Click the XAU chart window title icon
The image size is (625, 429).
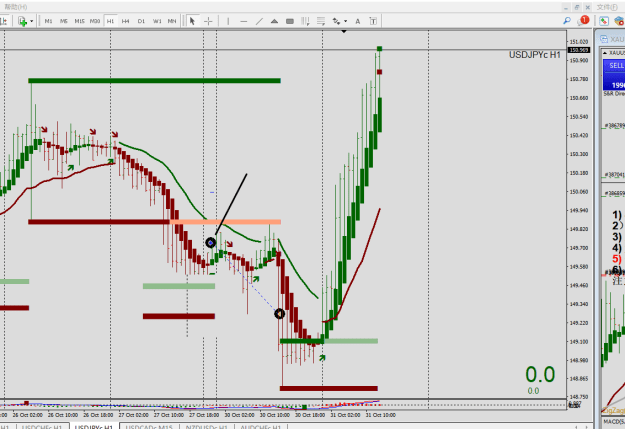coord(604,39)
